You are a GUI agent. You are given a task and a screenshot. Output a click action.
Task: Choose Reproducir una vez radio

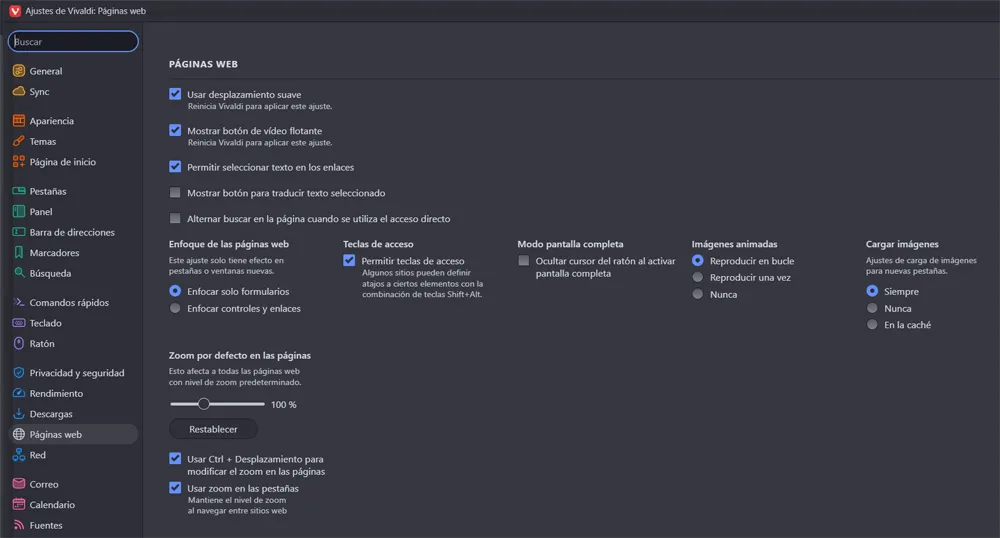pyautogui.click(x=698, y=277)
